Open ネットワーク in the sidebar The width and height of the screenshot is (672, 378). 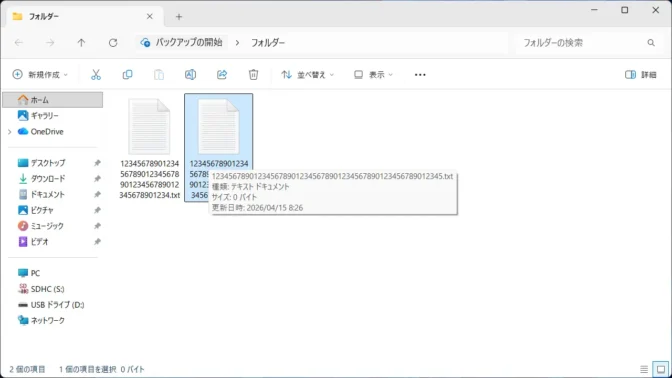point(41,321)
